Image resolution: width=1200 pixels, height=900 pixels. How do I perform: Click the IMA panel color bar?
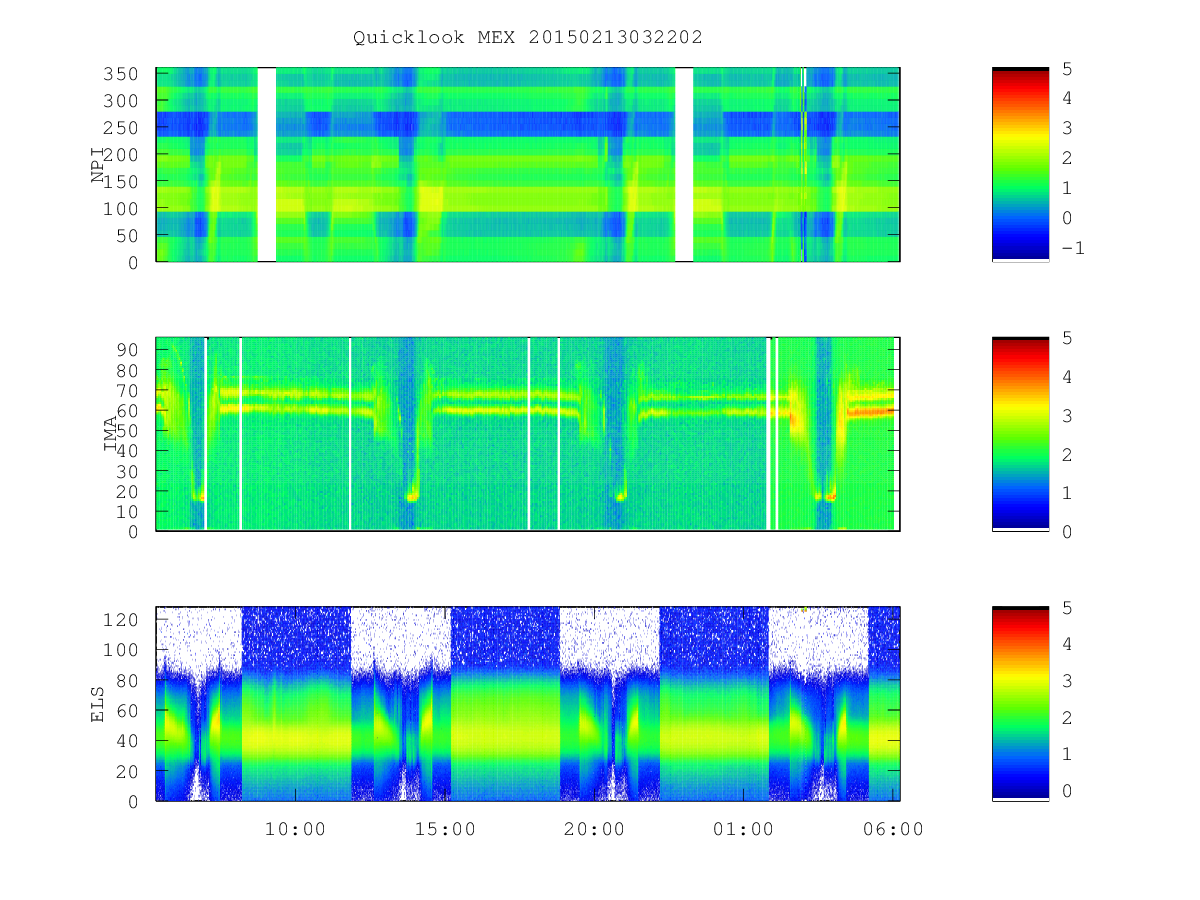1020,434
